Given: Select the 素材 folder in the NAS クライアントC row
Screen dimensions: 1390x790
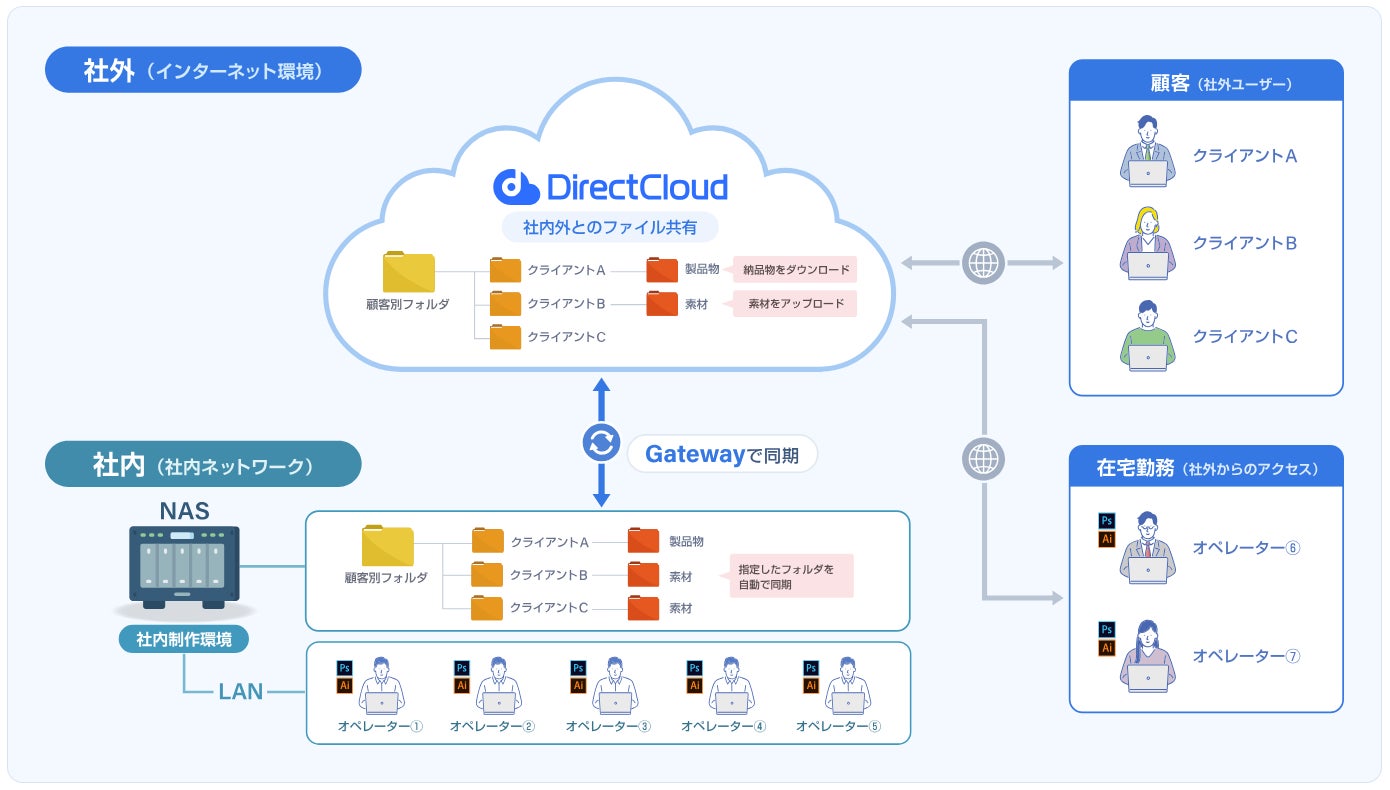Looking at the screenshot, I should [643, 608].
